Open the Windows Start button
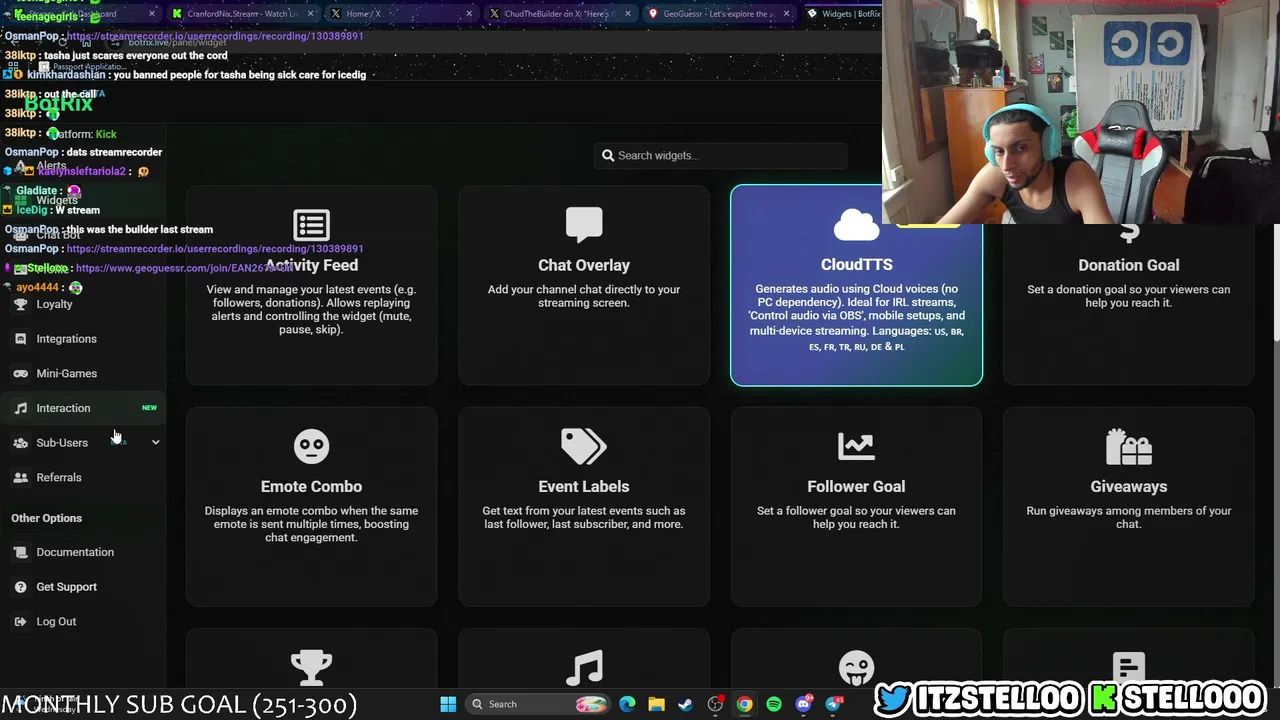 click(x=448, y=704)
